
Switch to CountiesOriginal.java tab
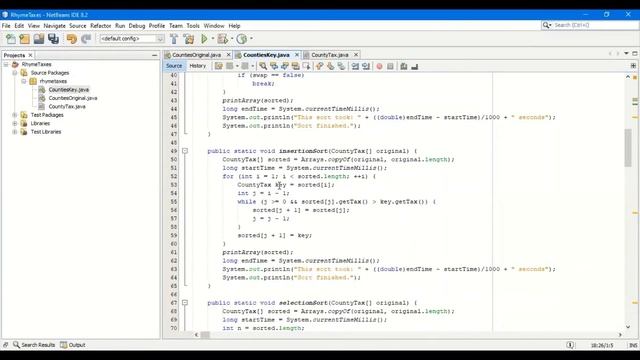click(x=196, y=55)
